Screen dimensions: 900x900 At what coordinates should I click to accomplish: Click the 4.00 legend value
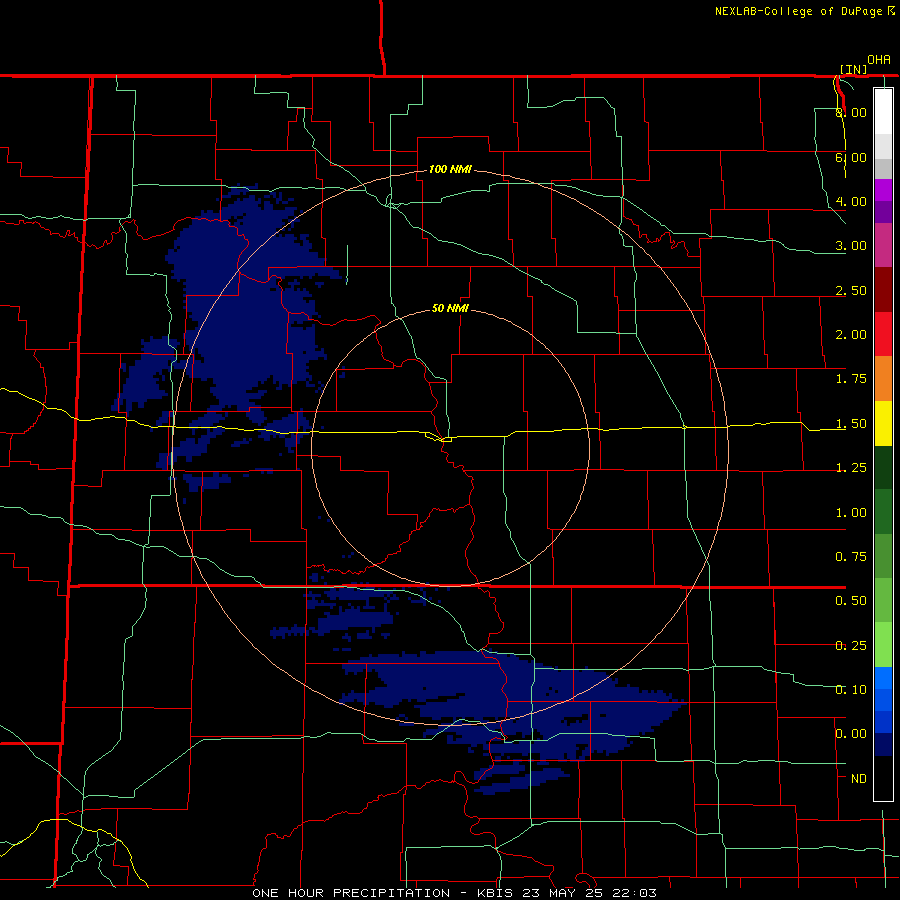pyautogui.click(x=851, y=201)
